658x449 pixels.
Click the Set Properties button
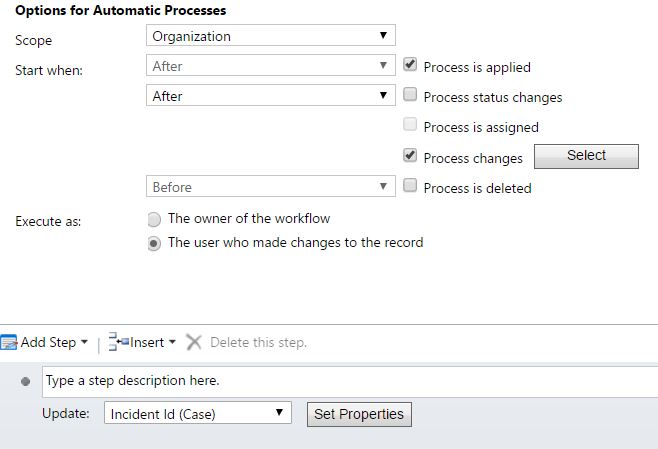(x=359, y=413)
